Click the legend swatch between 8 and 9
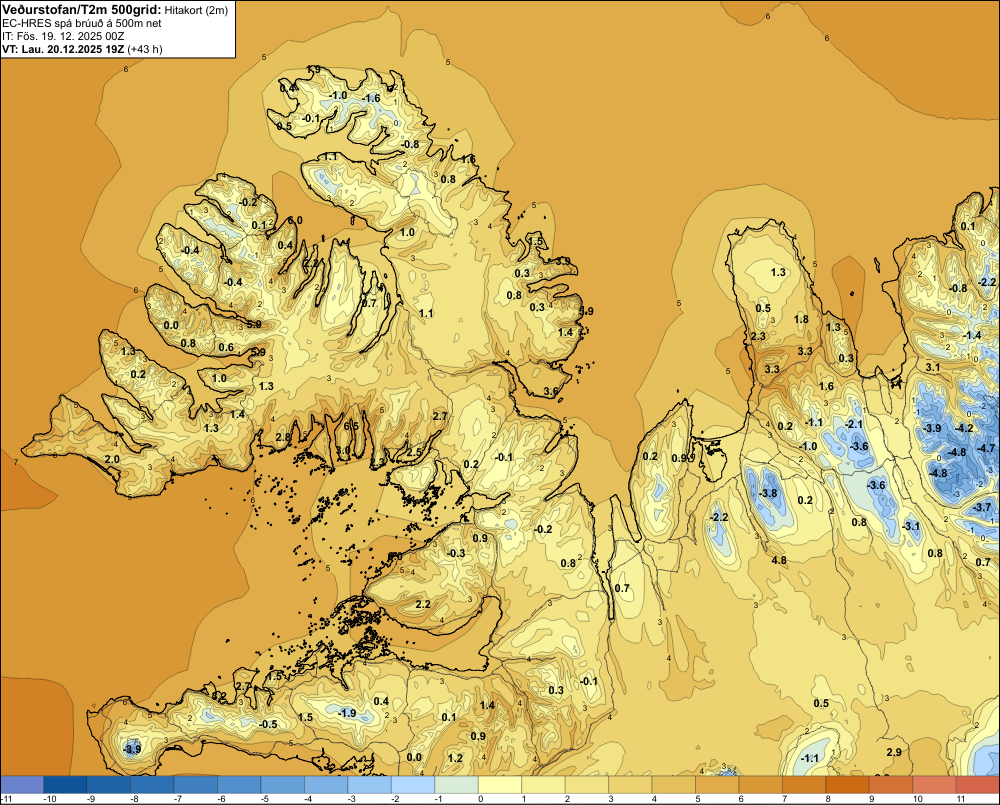1000x805 pixels. click(848, 785)
